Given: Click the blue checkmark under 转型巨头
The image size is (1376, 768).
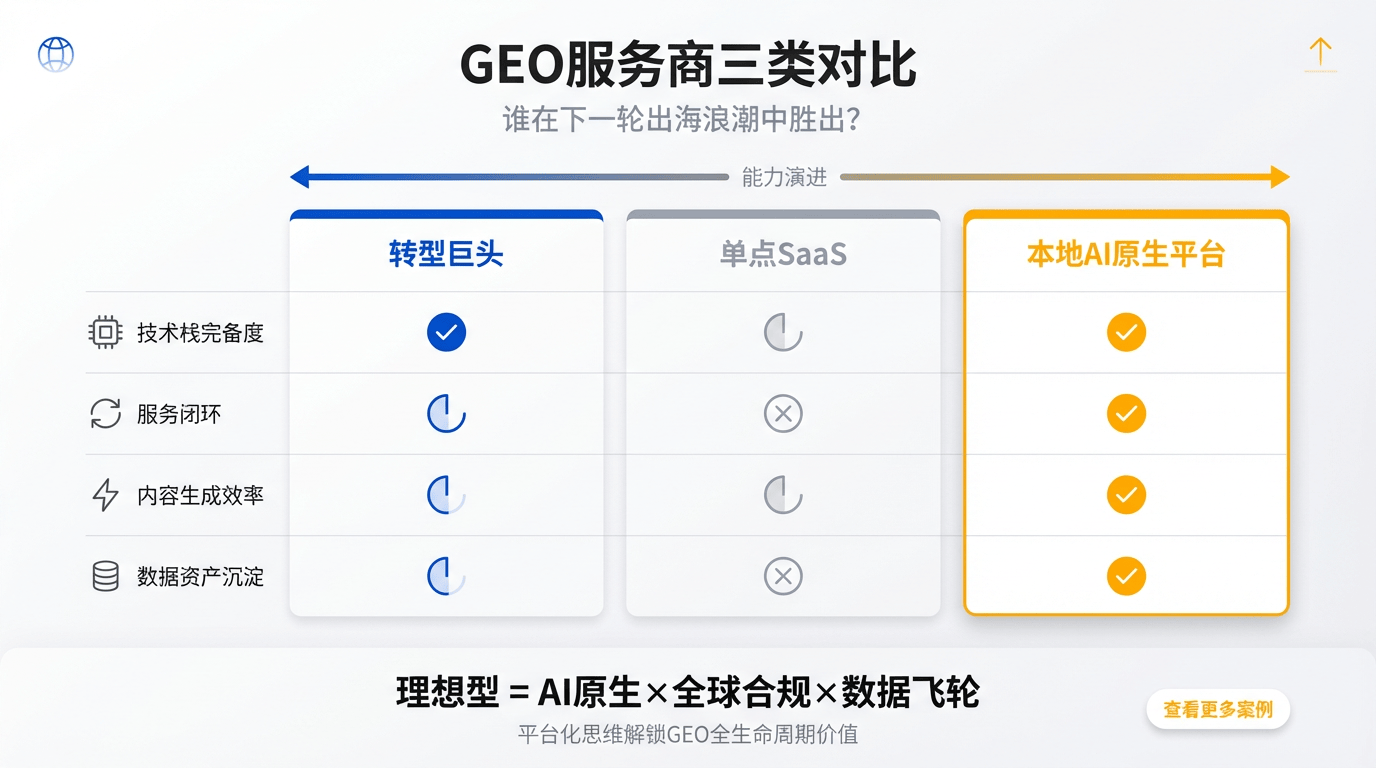Looking at the screenshot, I should point(446,332).
